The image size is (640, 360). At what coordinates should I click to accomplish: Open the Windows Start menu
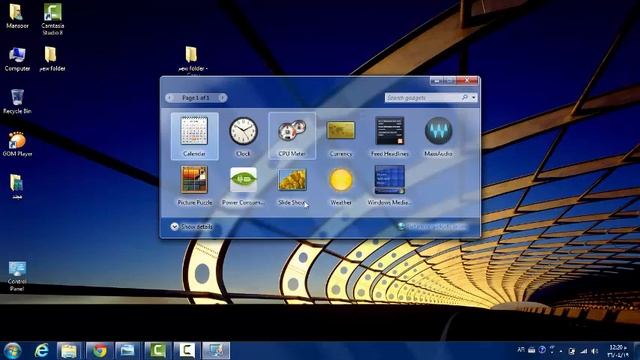[x=12, y=351]
